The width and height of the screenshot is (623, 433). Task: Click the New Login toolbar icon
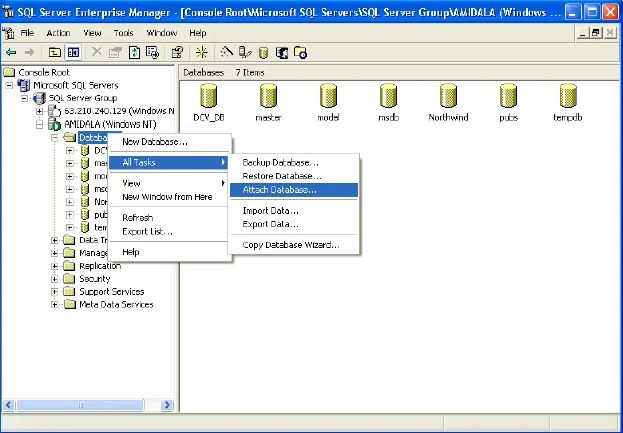282,52
